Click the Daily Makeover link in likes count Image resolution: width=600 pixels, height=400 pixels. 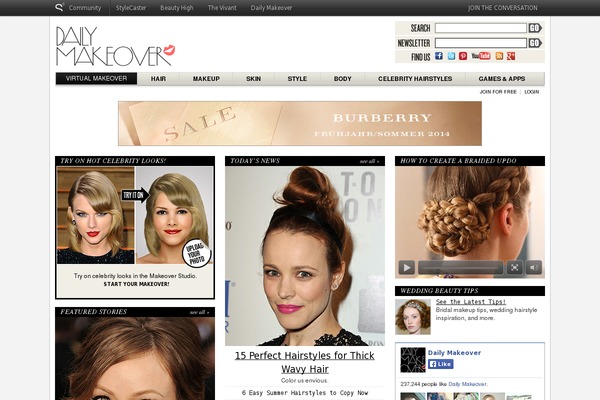pos(467,384)
